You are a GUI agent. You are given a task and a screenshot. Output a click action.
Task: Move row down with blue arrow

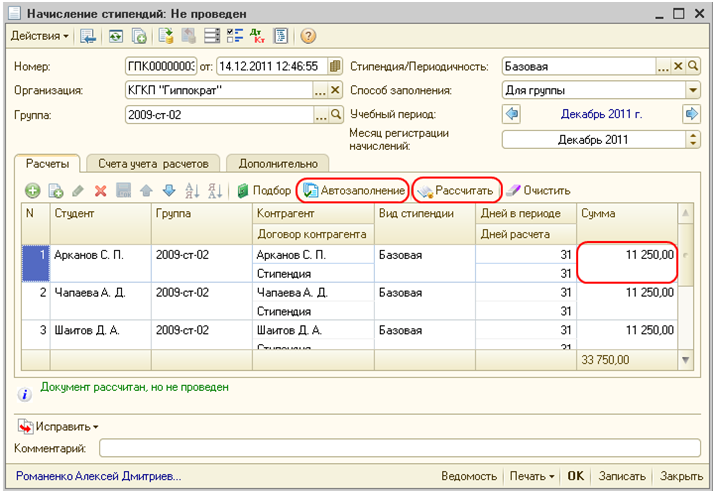[168, 190]
